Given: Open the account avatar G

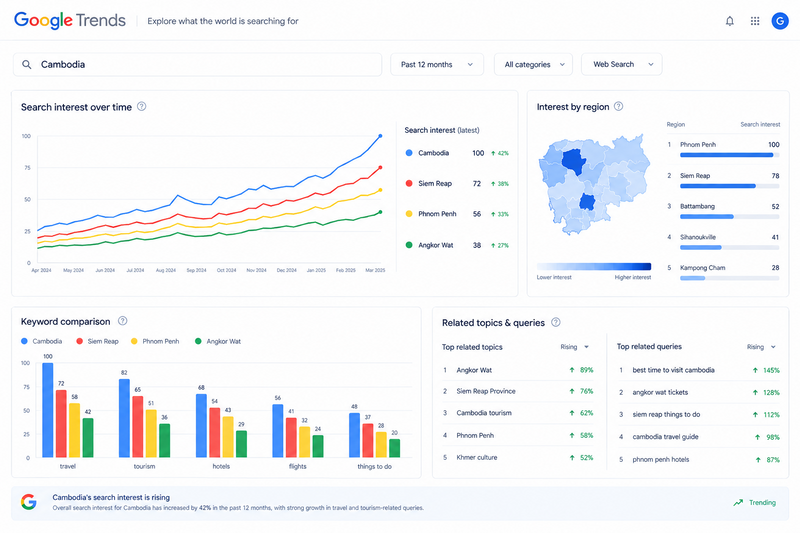Looking at the screenshot, I should coord(780,21).
